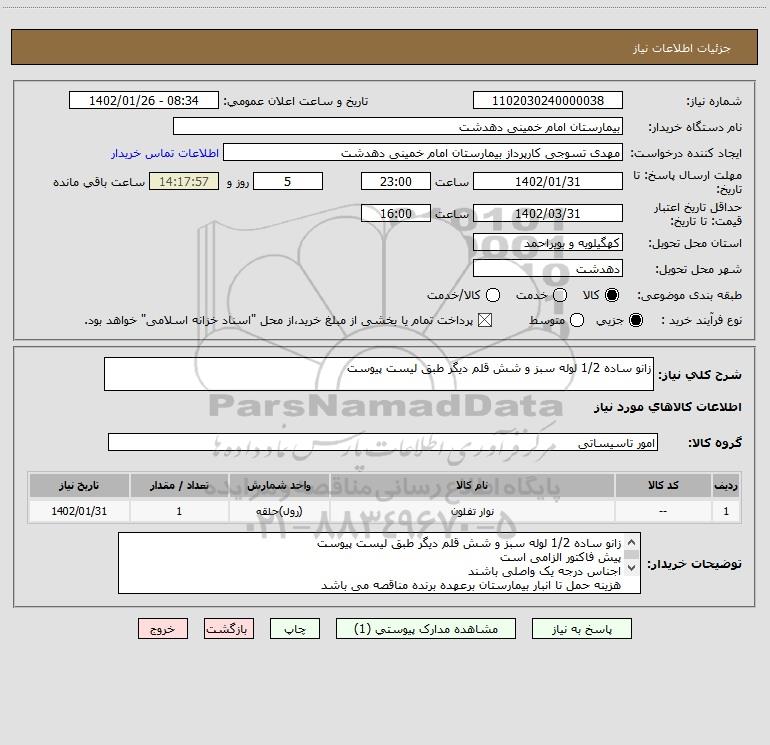Click the ردیف column header
Screen dimensions: 770x745
click(x=726, y=485)
